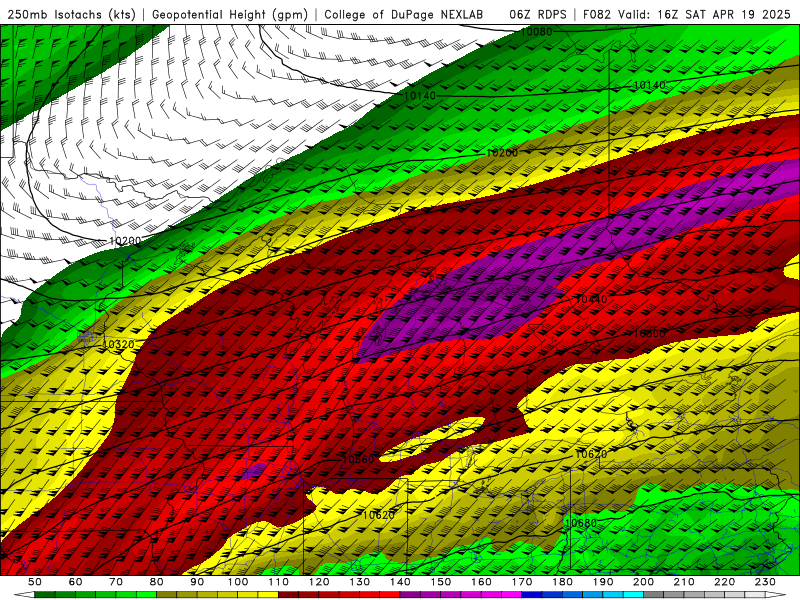The height and width of the screenshot is (600, 800).
Task: Click the 130 knot legend value
Action: (359, 582)
